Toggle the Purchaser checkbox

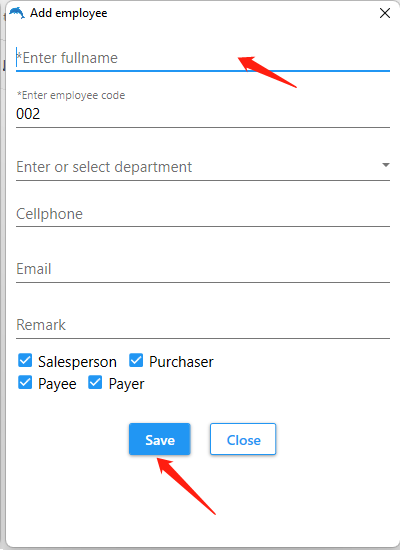136,361
